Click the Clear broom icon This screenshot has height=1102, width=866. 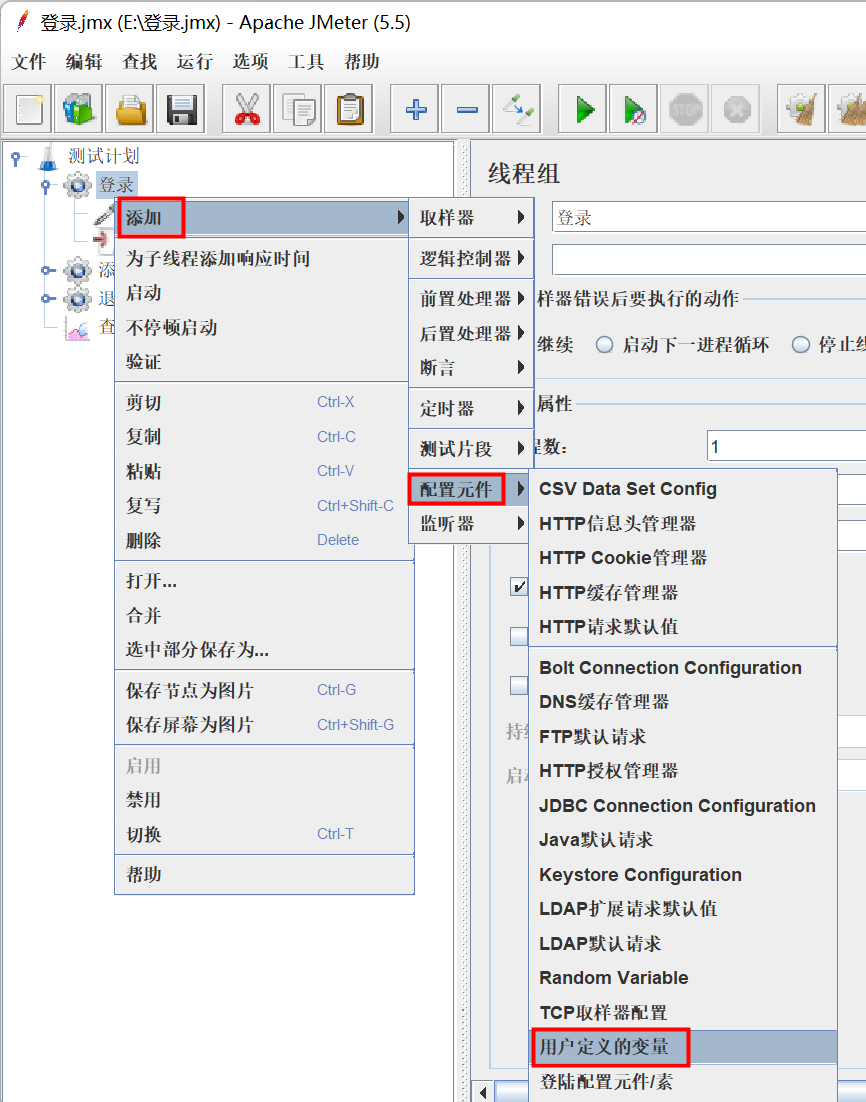[x=802, y=109]
